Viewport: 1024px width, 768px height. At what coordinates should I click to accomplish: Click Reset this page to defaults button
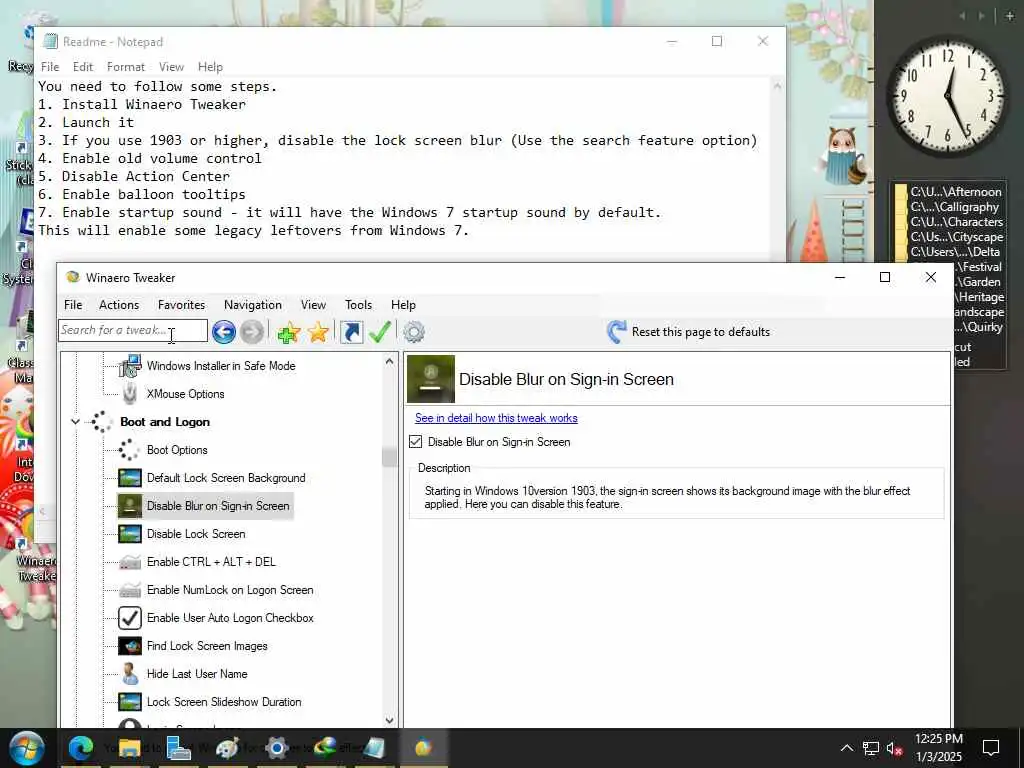tap(688, 332)
